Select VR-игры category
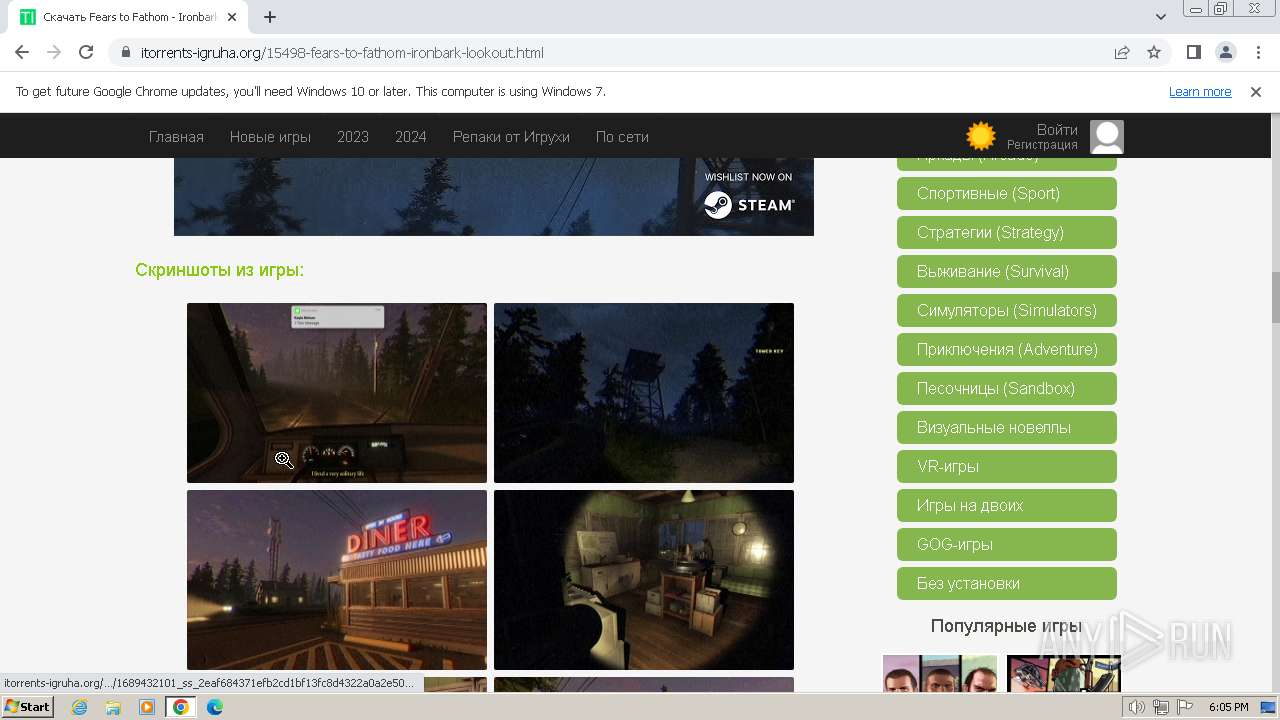 point(1007,466)
